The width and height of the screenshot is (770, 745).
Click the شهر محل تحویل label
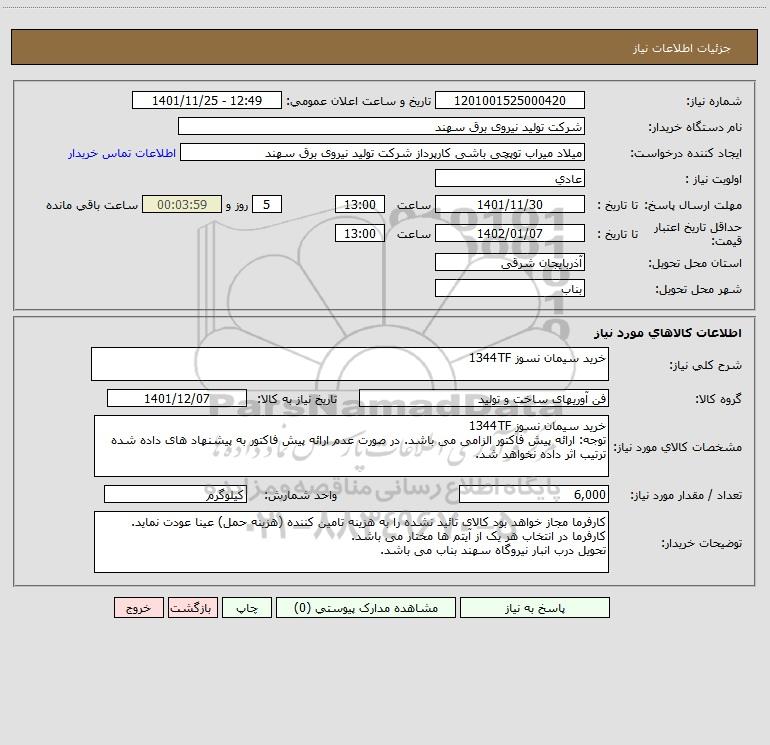click(698, 289)
